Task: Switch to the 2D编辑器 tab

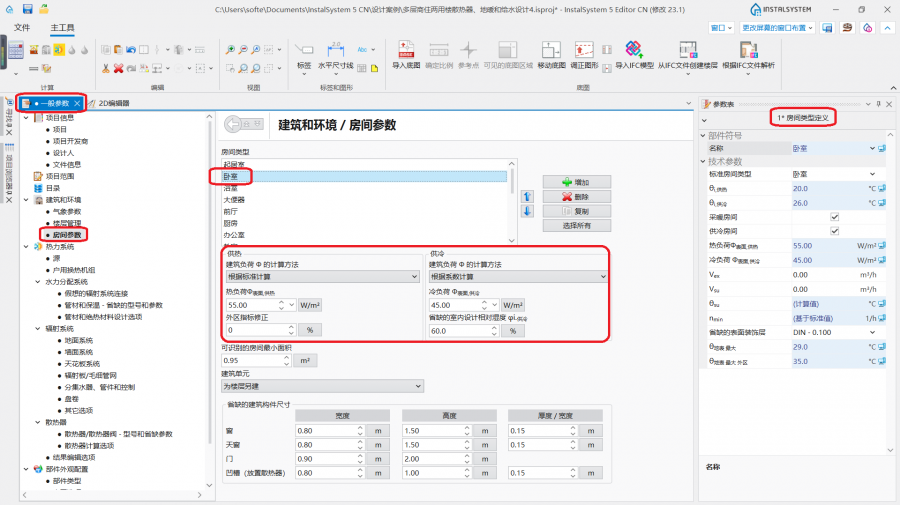Action: tap(113, 102)
